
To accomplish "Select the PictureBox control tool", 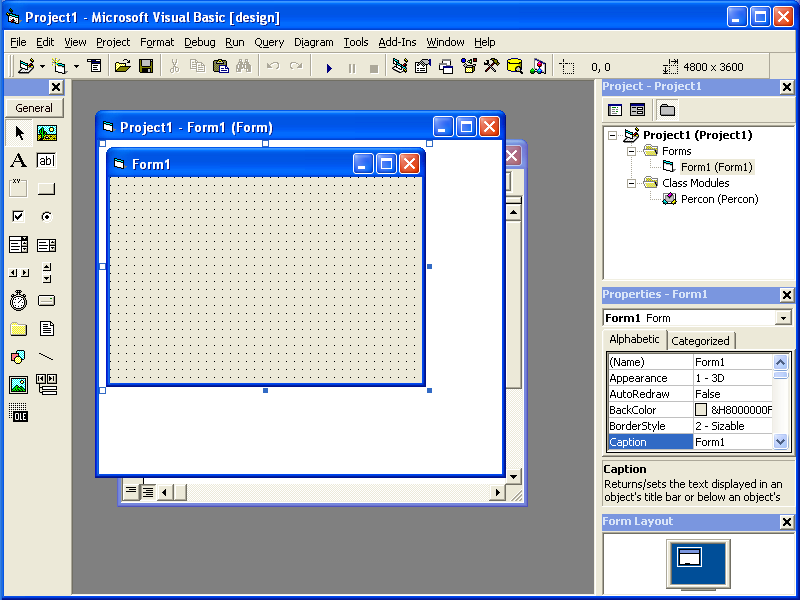I will pos(46,133).
